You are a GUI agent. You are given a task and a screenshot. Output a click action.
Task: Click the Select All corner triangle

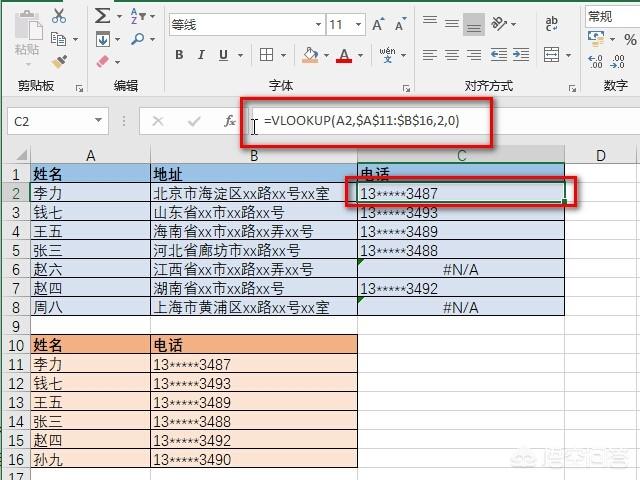tap(20, 155)
